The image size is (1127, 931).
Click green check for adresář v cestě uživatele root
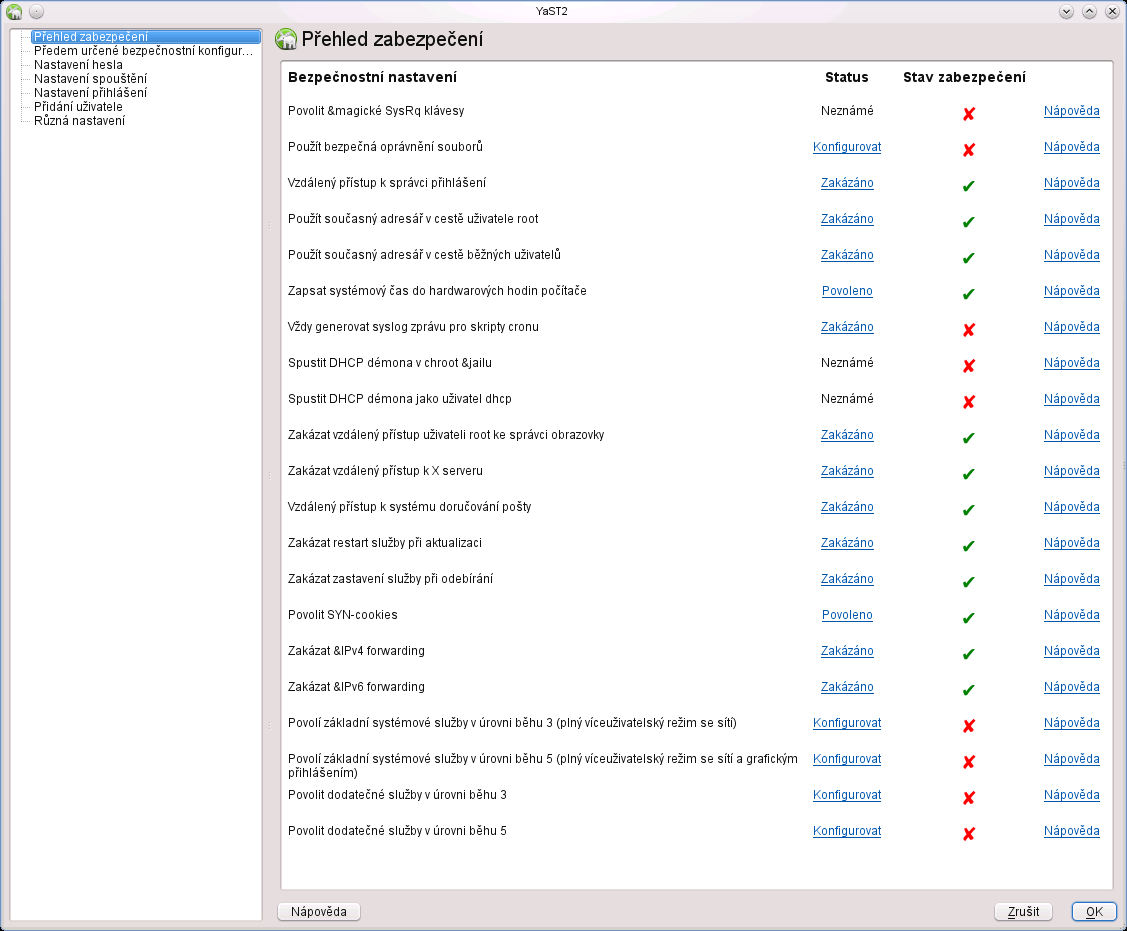click(968, 221)
